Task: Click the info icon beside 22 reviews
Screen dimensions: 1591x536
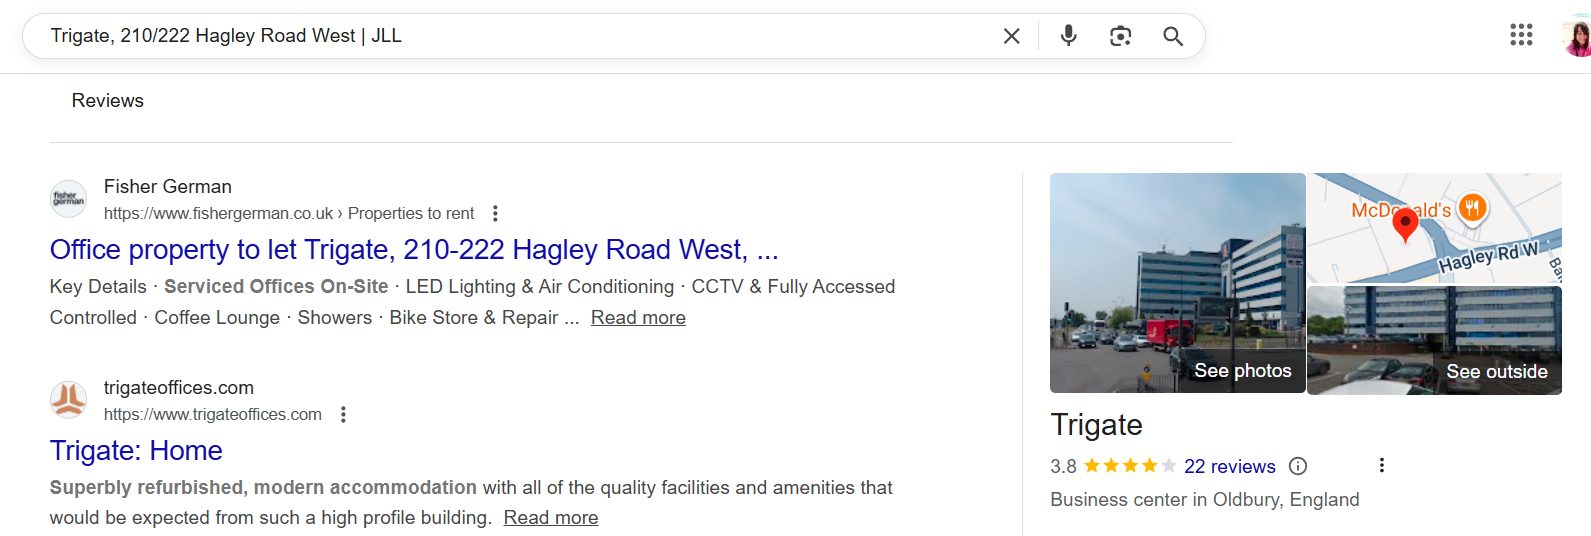Action: pos(1298,466)
